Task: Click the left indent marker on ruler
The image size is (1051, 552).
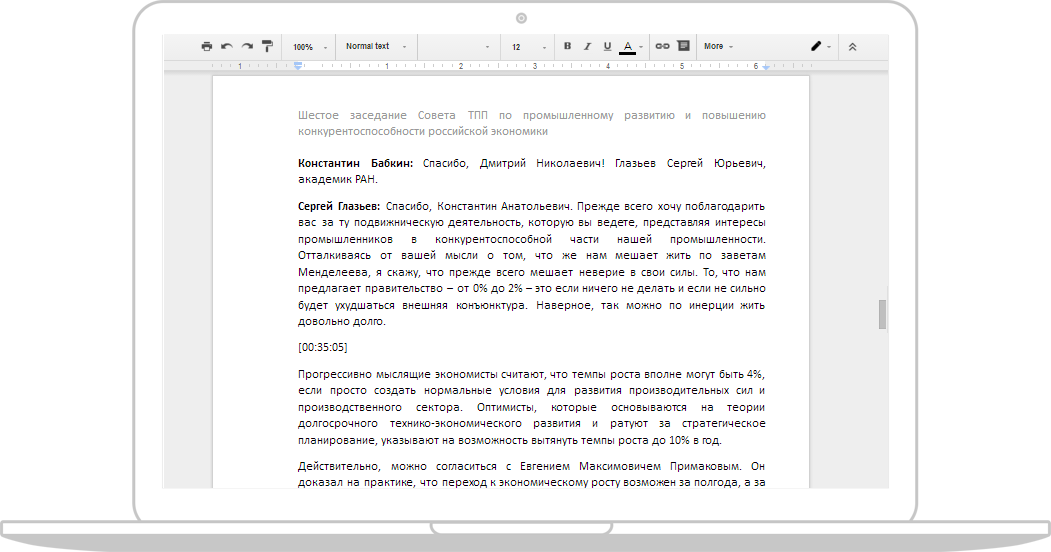Action: [298, 67]
